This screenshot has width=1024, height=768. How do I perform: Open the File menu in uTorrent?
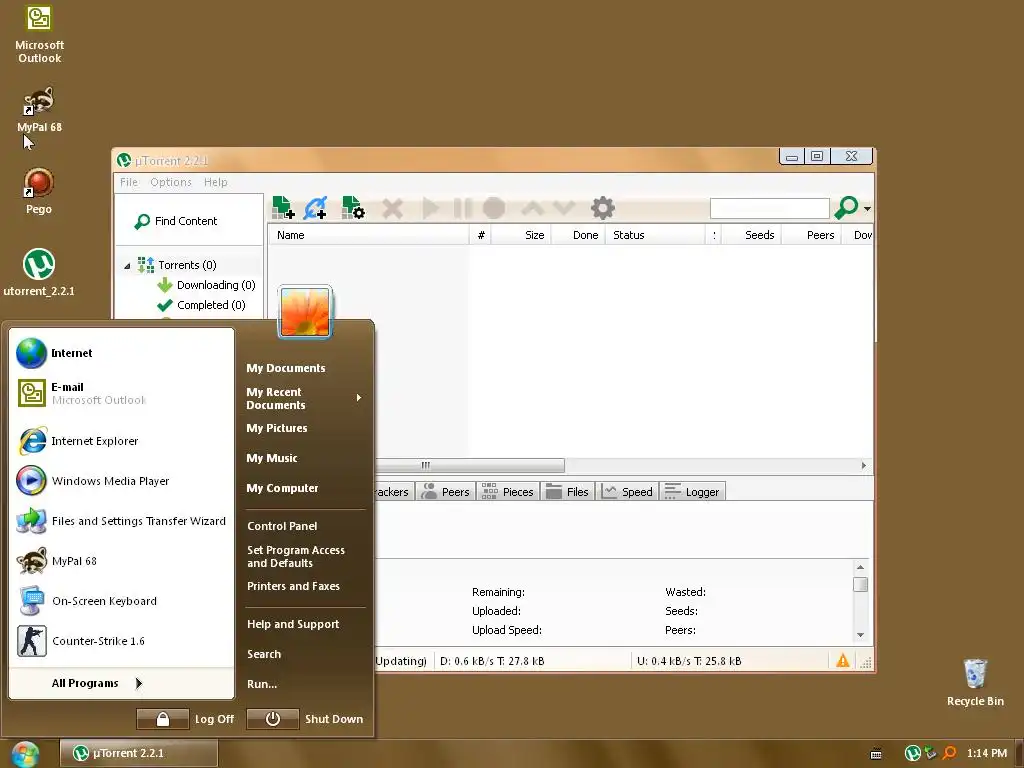coord(129,182)
